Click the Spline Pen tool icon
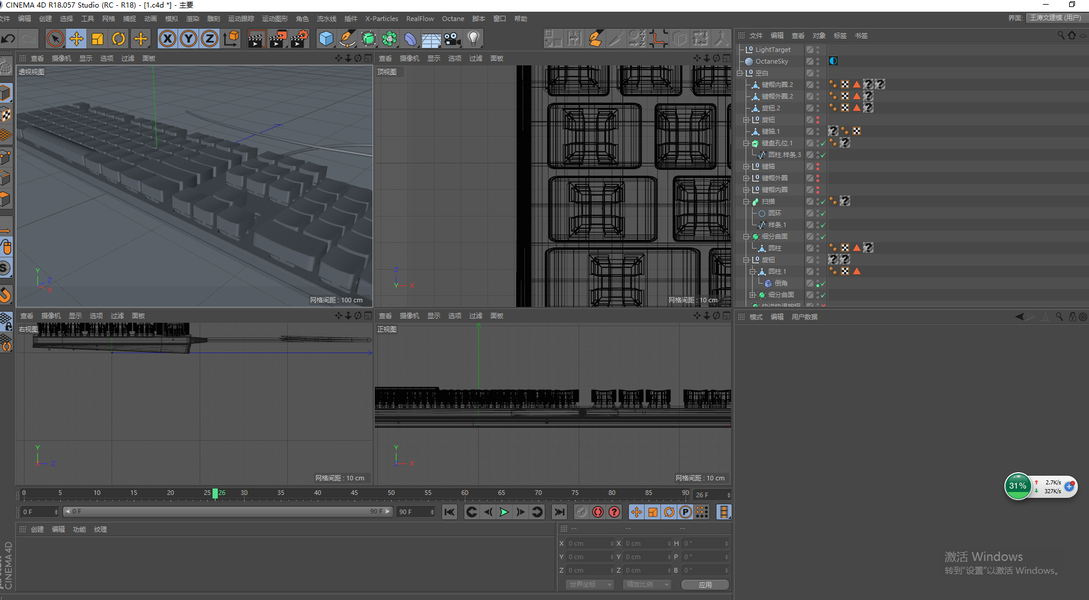This screenshot has height=600, width=1089. coord(347,39)
